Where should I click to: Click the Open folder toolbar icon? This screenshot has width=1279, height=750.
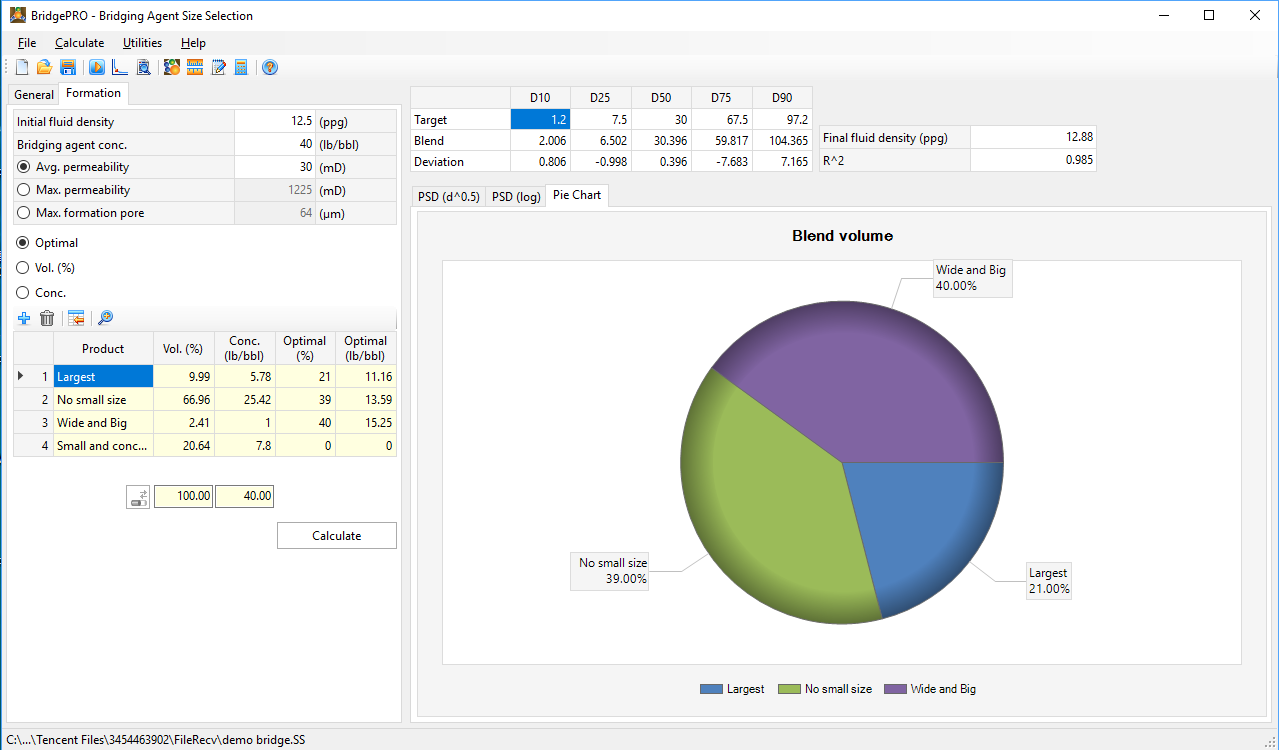(x=44, y=67)
